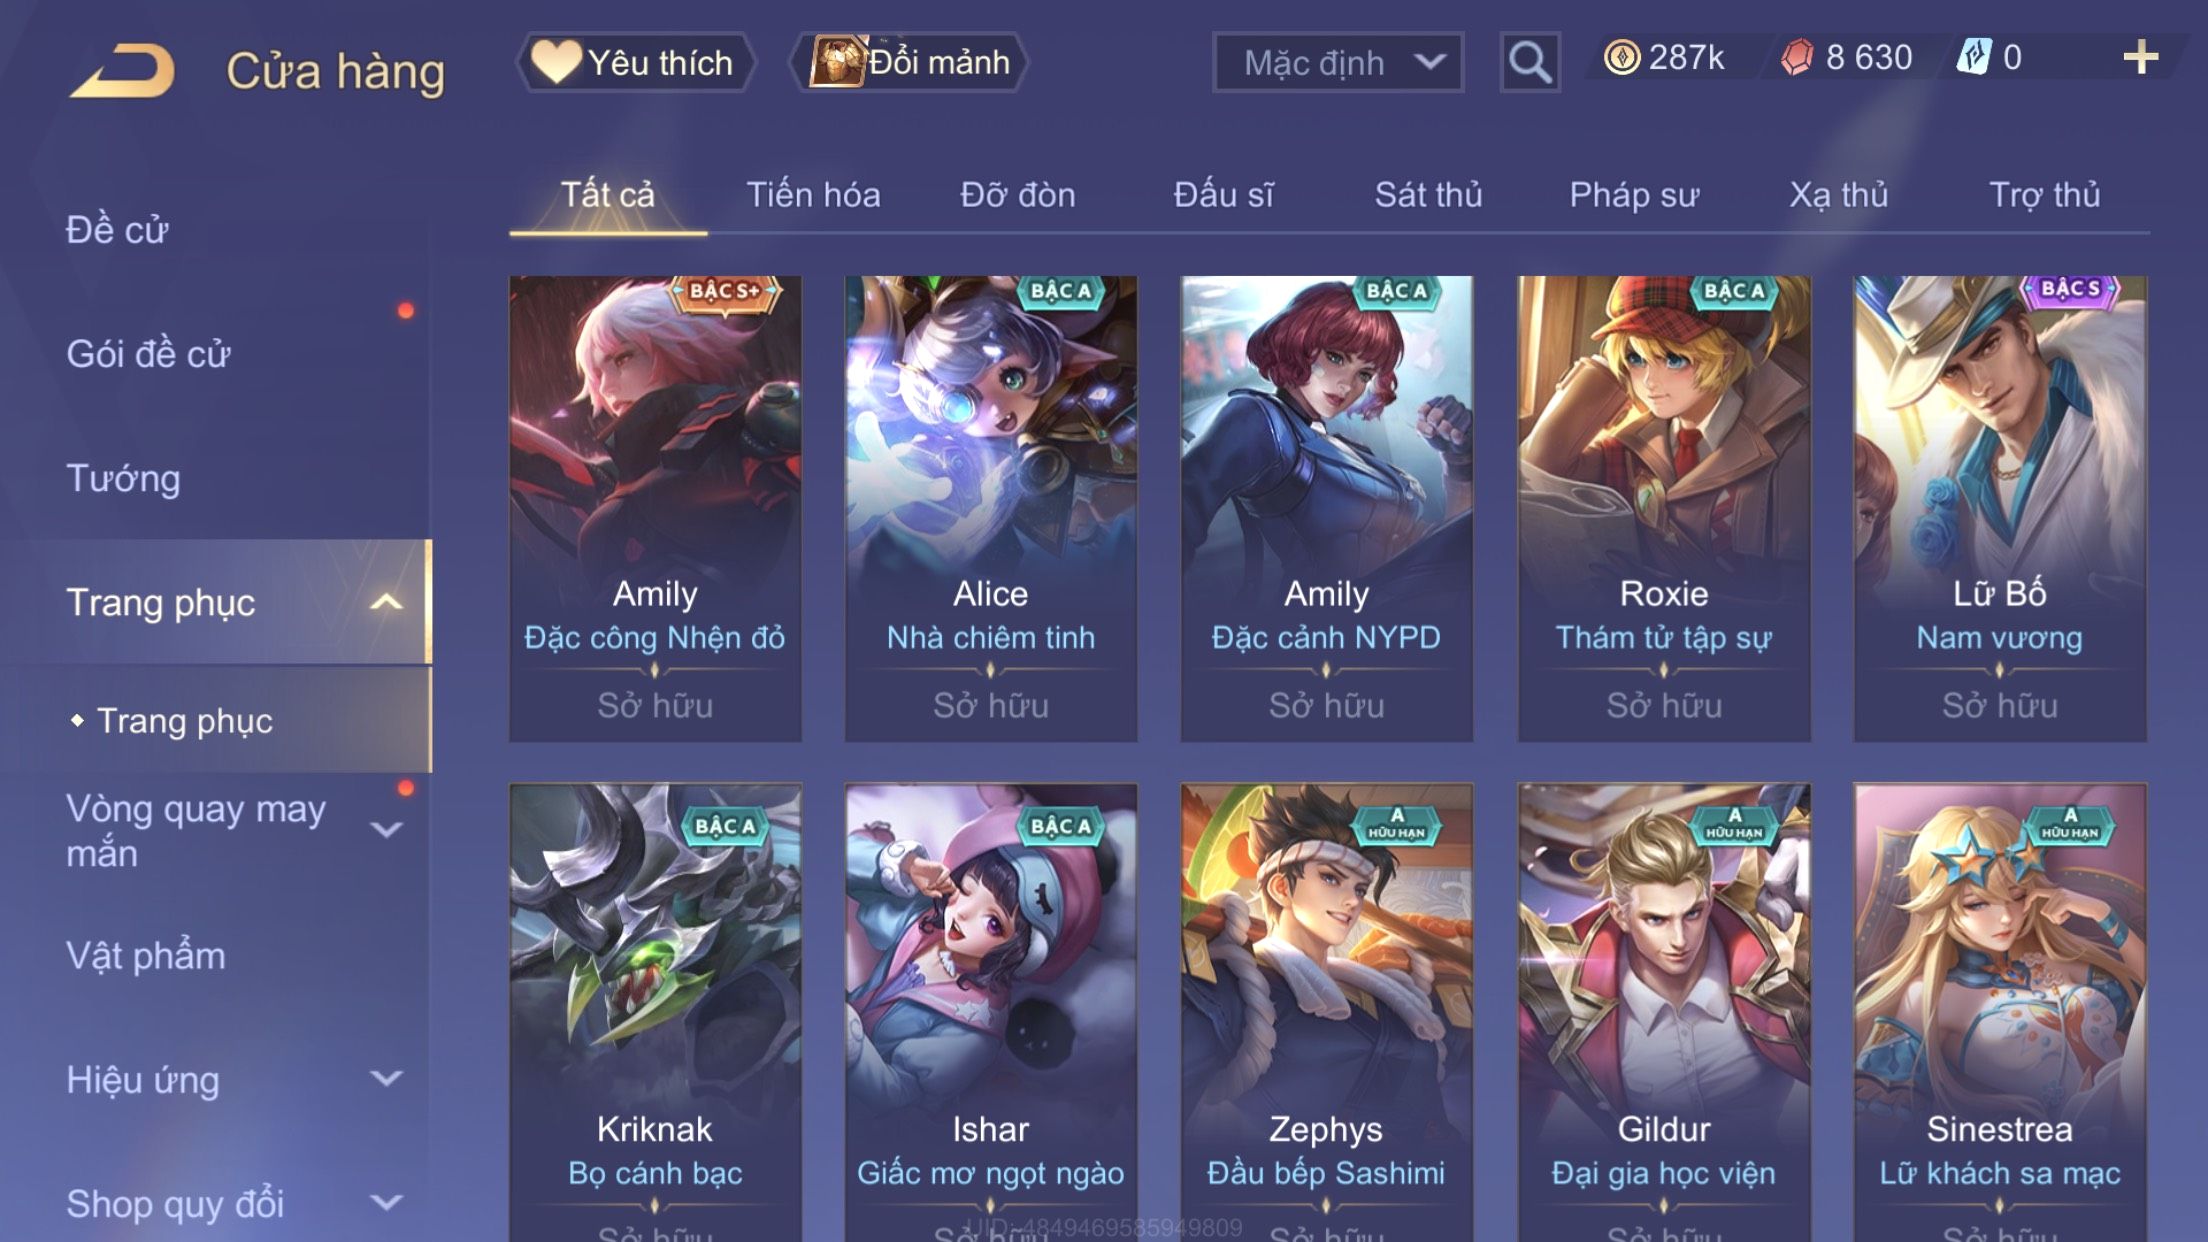
Task: Select the Amily Đặc công Nhện đỏ skin
Action: tap(655, 509)
